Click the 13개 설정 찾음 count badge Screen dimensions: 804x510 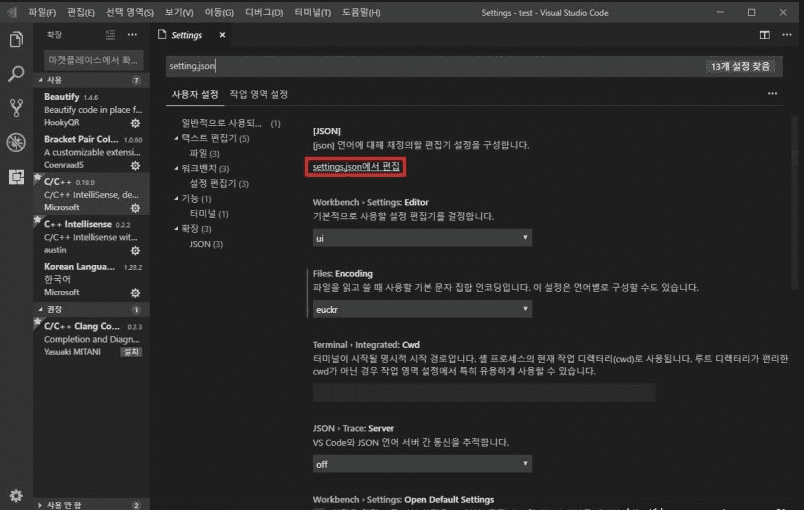(740, 67)
